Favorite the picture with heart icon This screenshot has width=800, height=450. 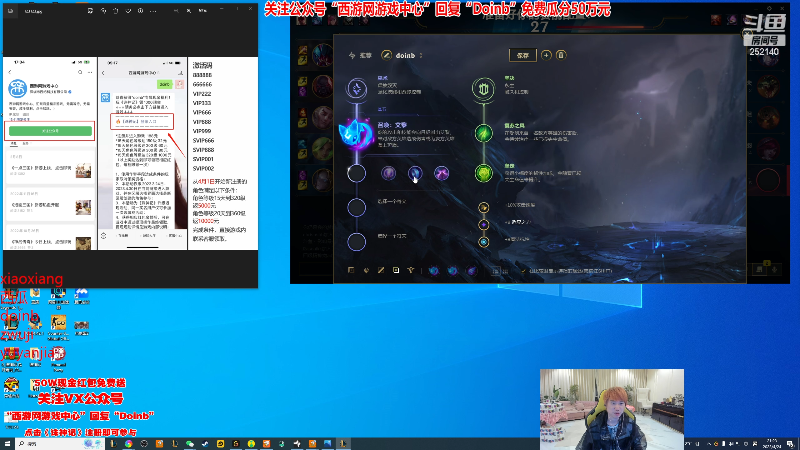pos(128,10)
